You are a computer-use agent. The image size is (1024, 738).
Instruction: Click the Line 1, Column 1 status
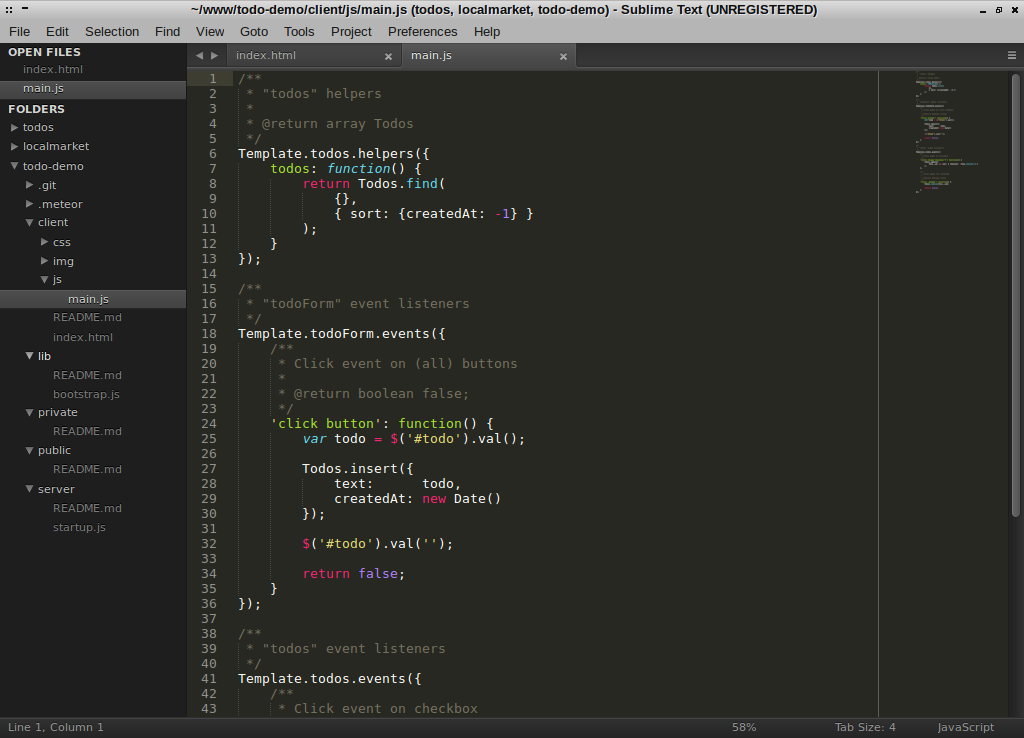(x=56, y=727)
